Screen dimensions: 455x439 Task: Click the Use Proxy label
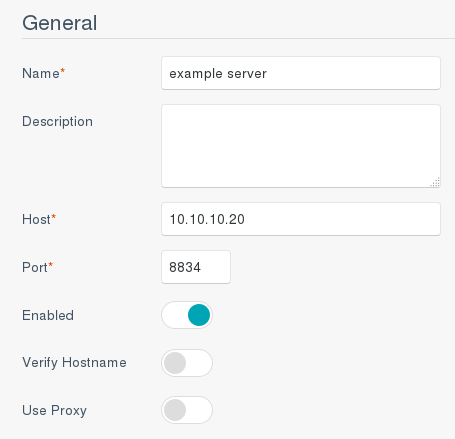coord(54,410)
